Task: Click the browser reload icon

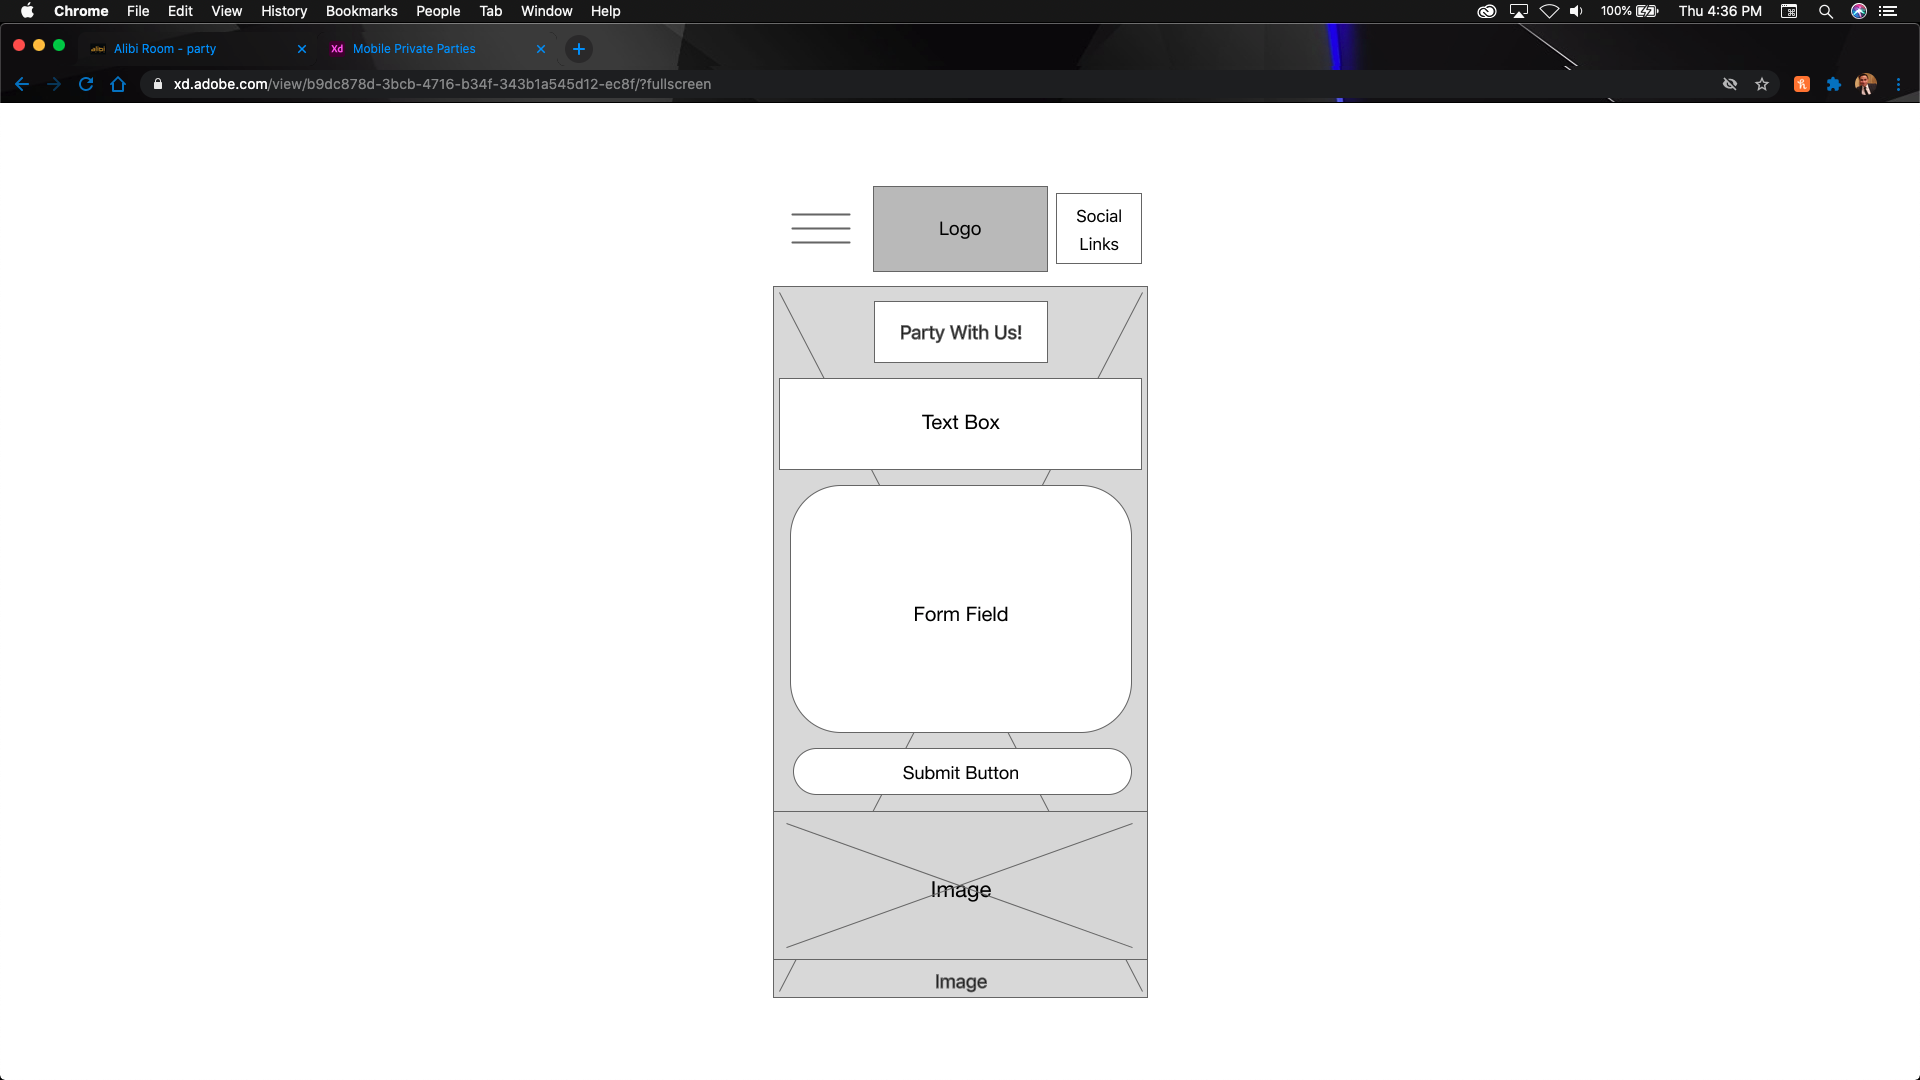Action: coord(86,84)
